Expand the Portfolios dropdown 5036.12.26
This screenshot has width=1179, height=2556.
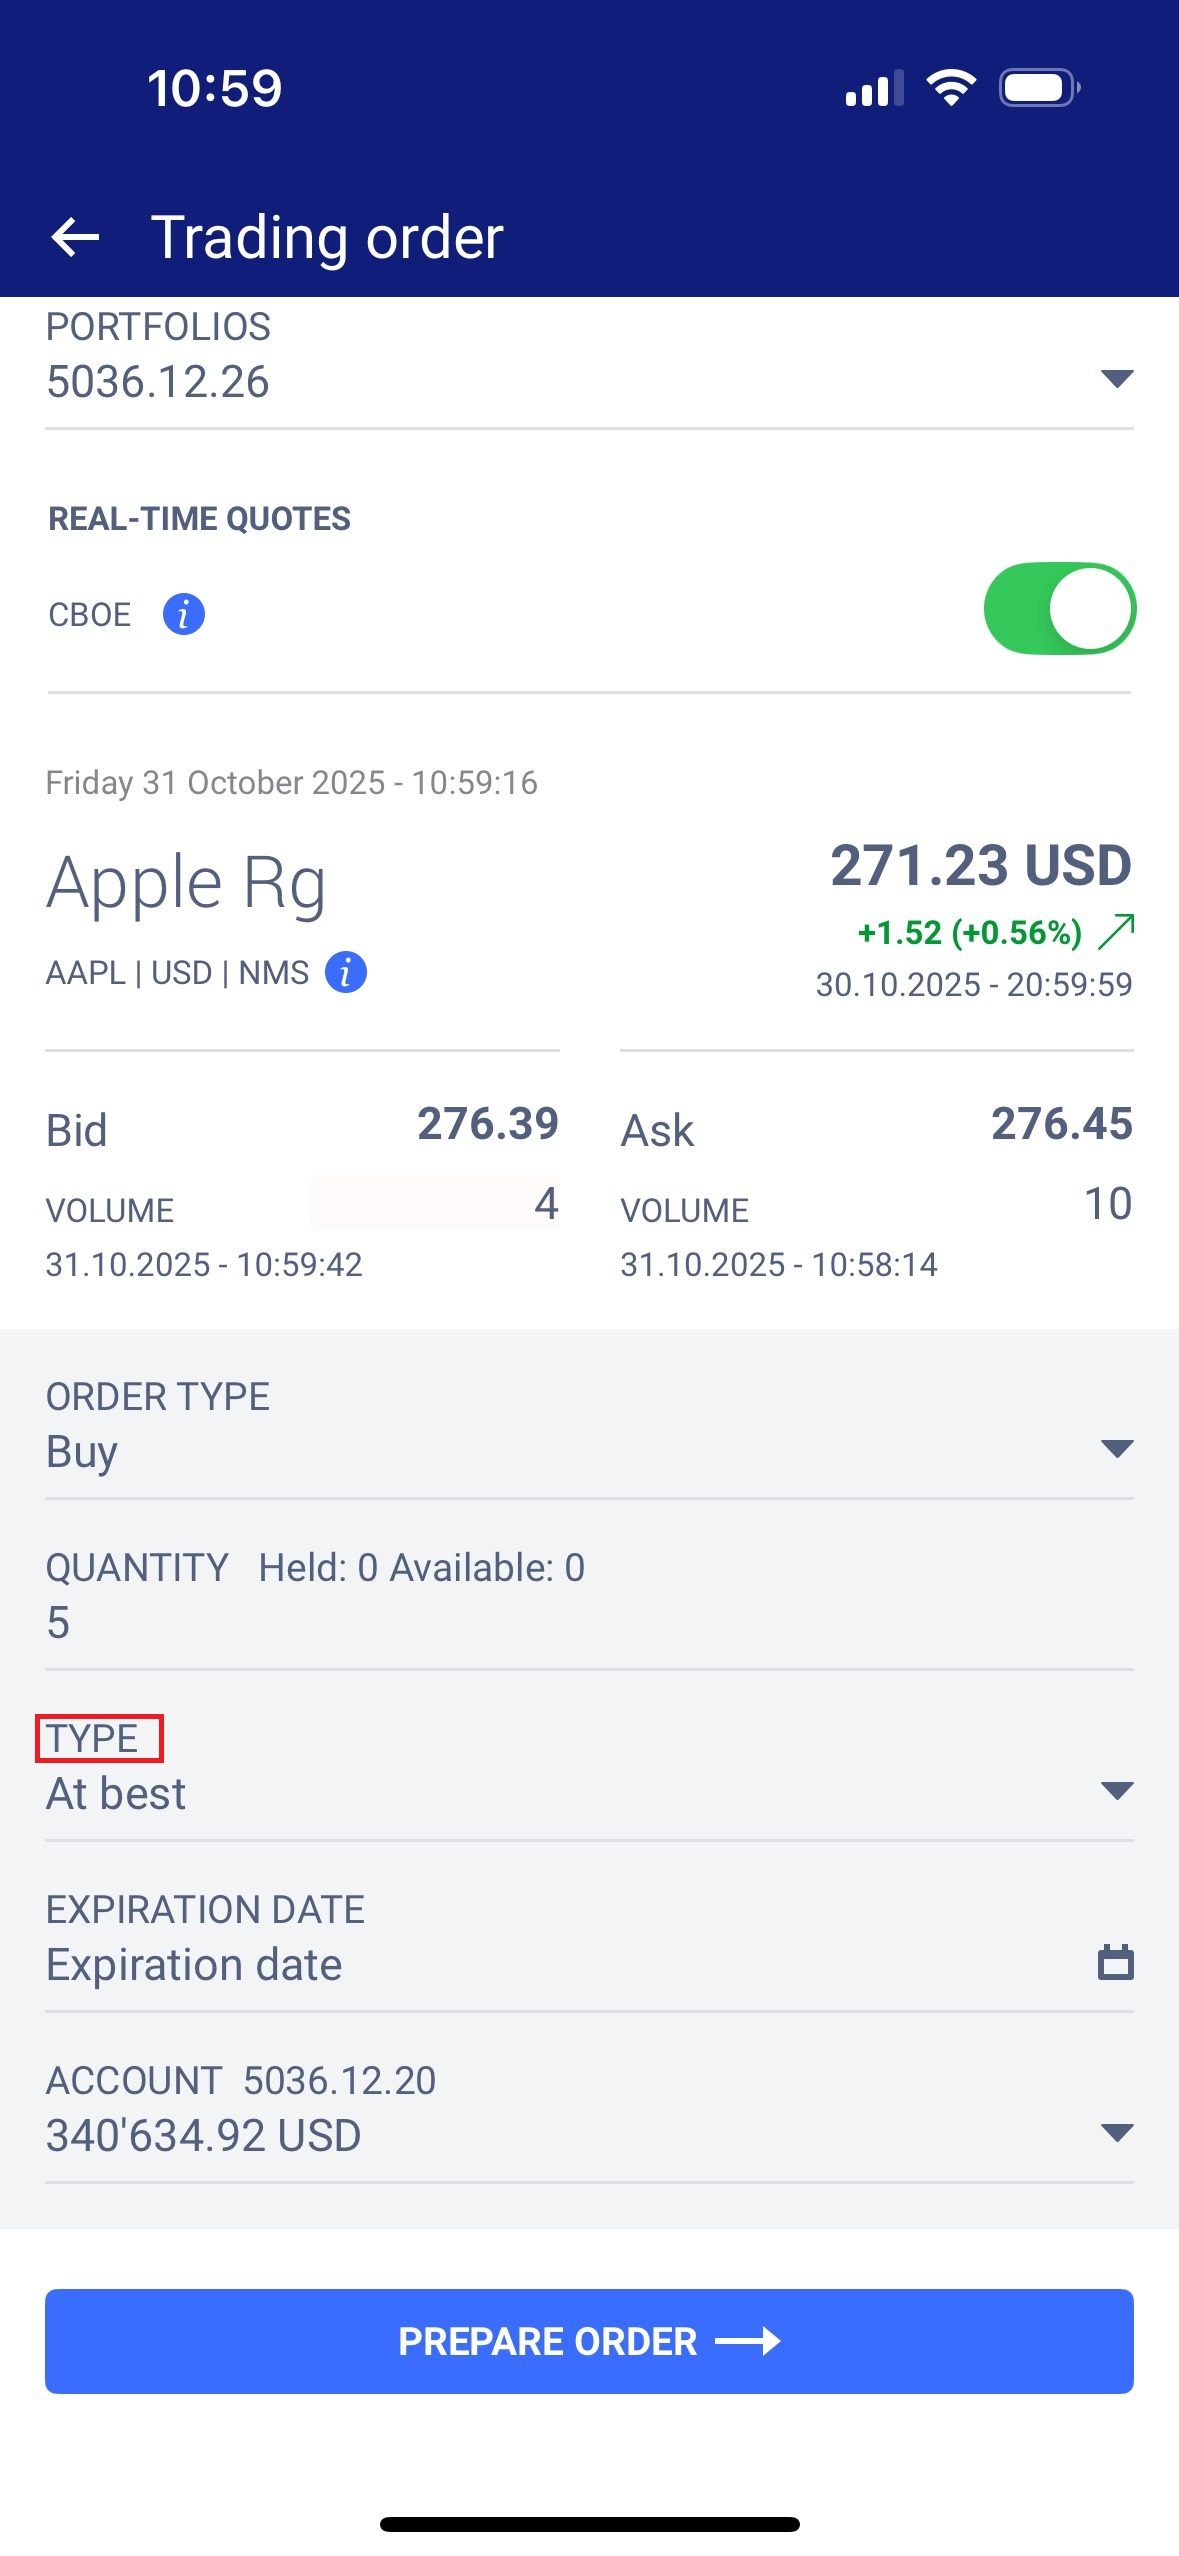click(1116, 379)
